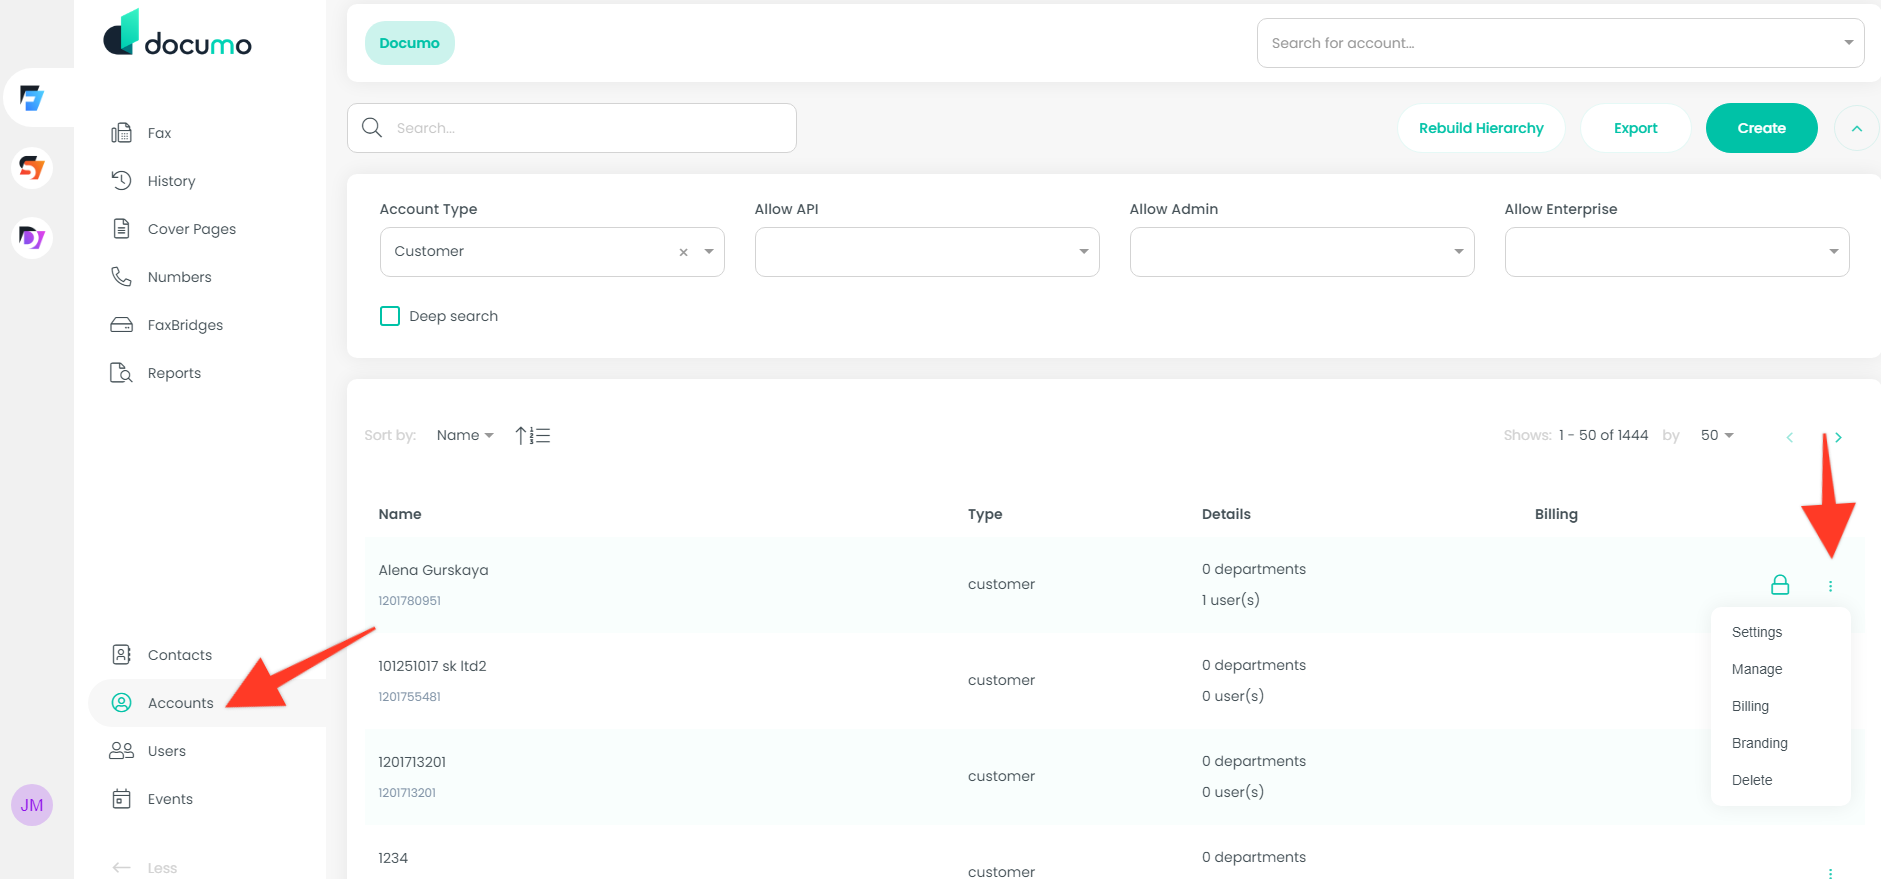Image resolution: width=1881 pixels, height=879 pixels.
Task: Open the Reports icon
Action: [x=121, y=373]
